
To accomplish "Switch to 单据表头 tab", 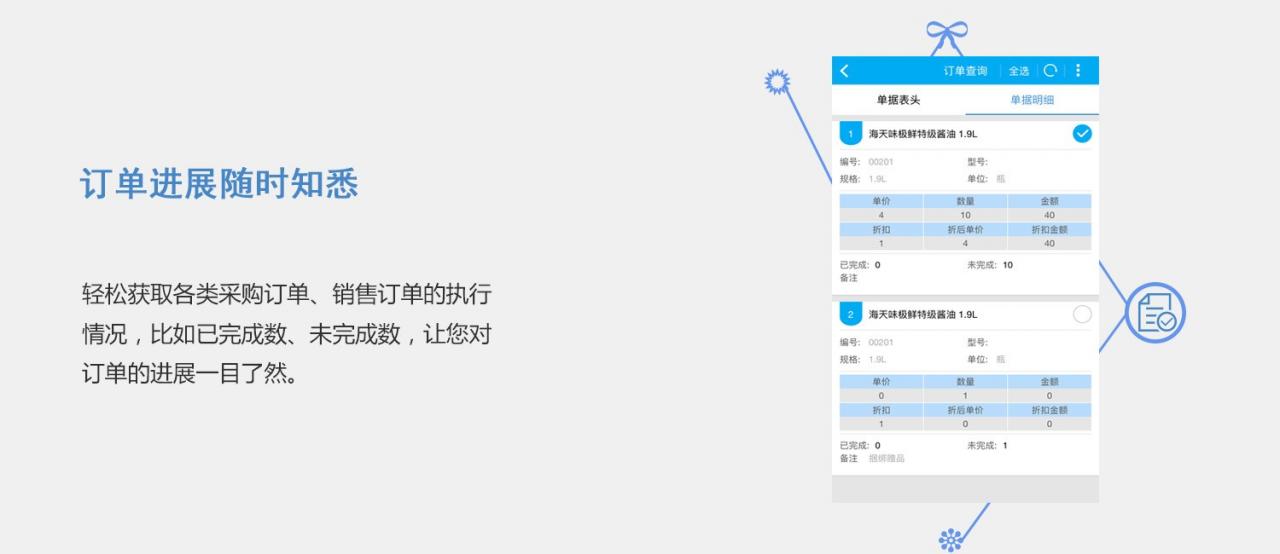I will 898,100.
